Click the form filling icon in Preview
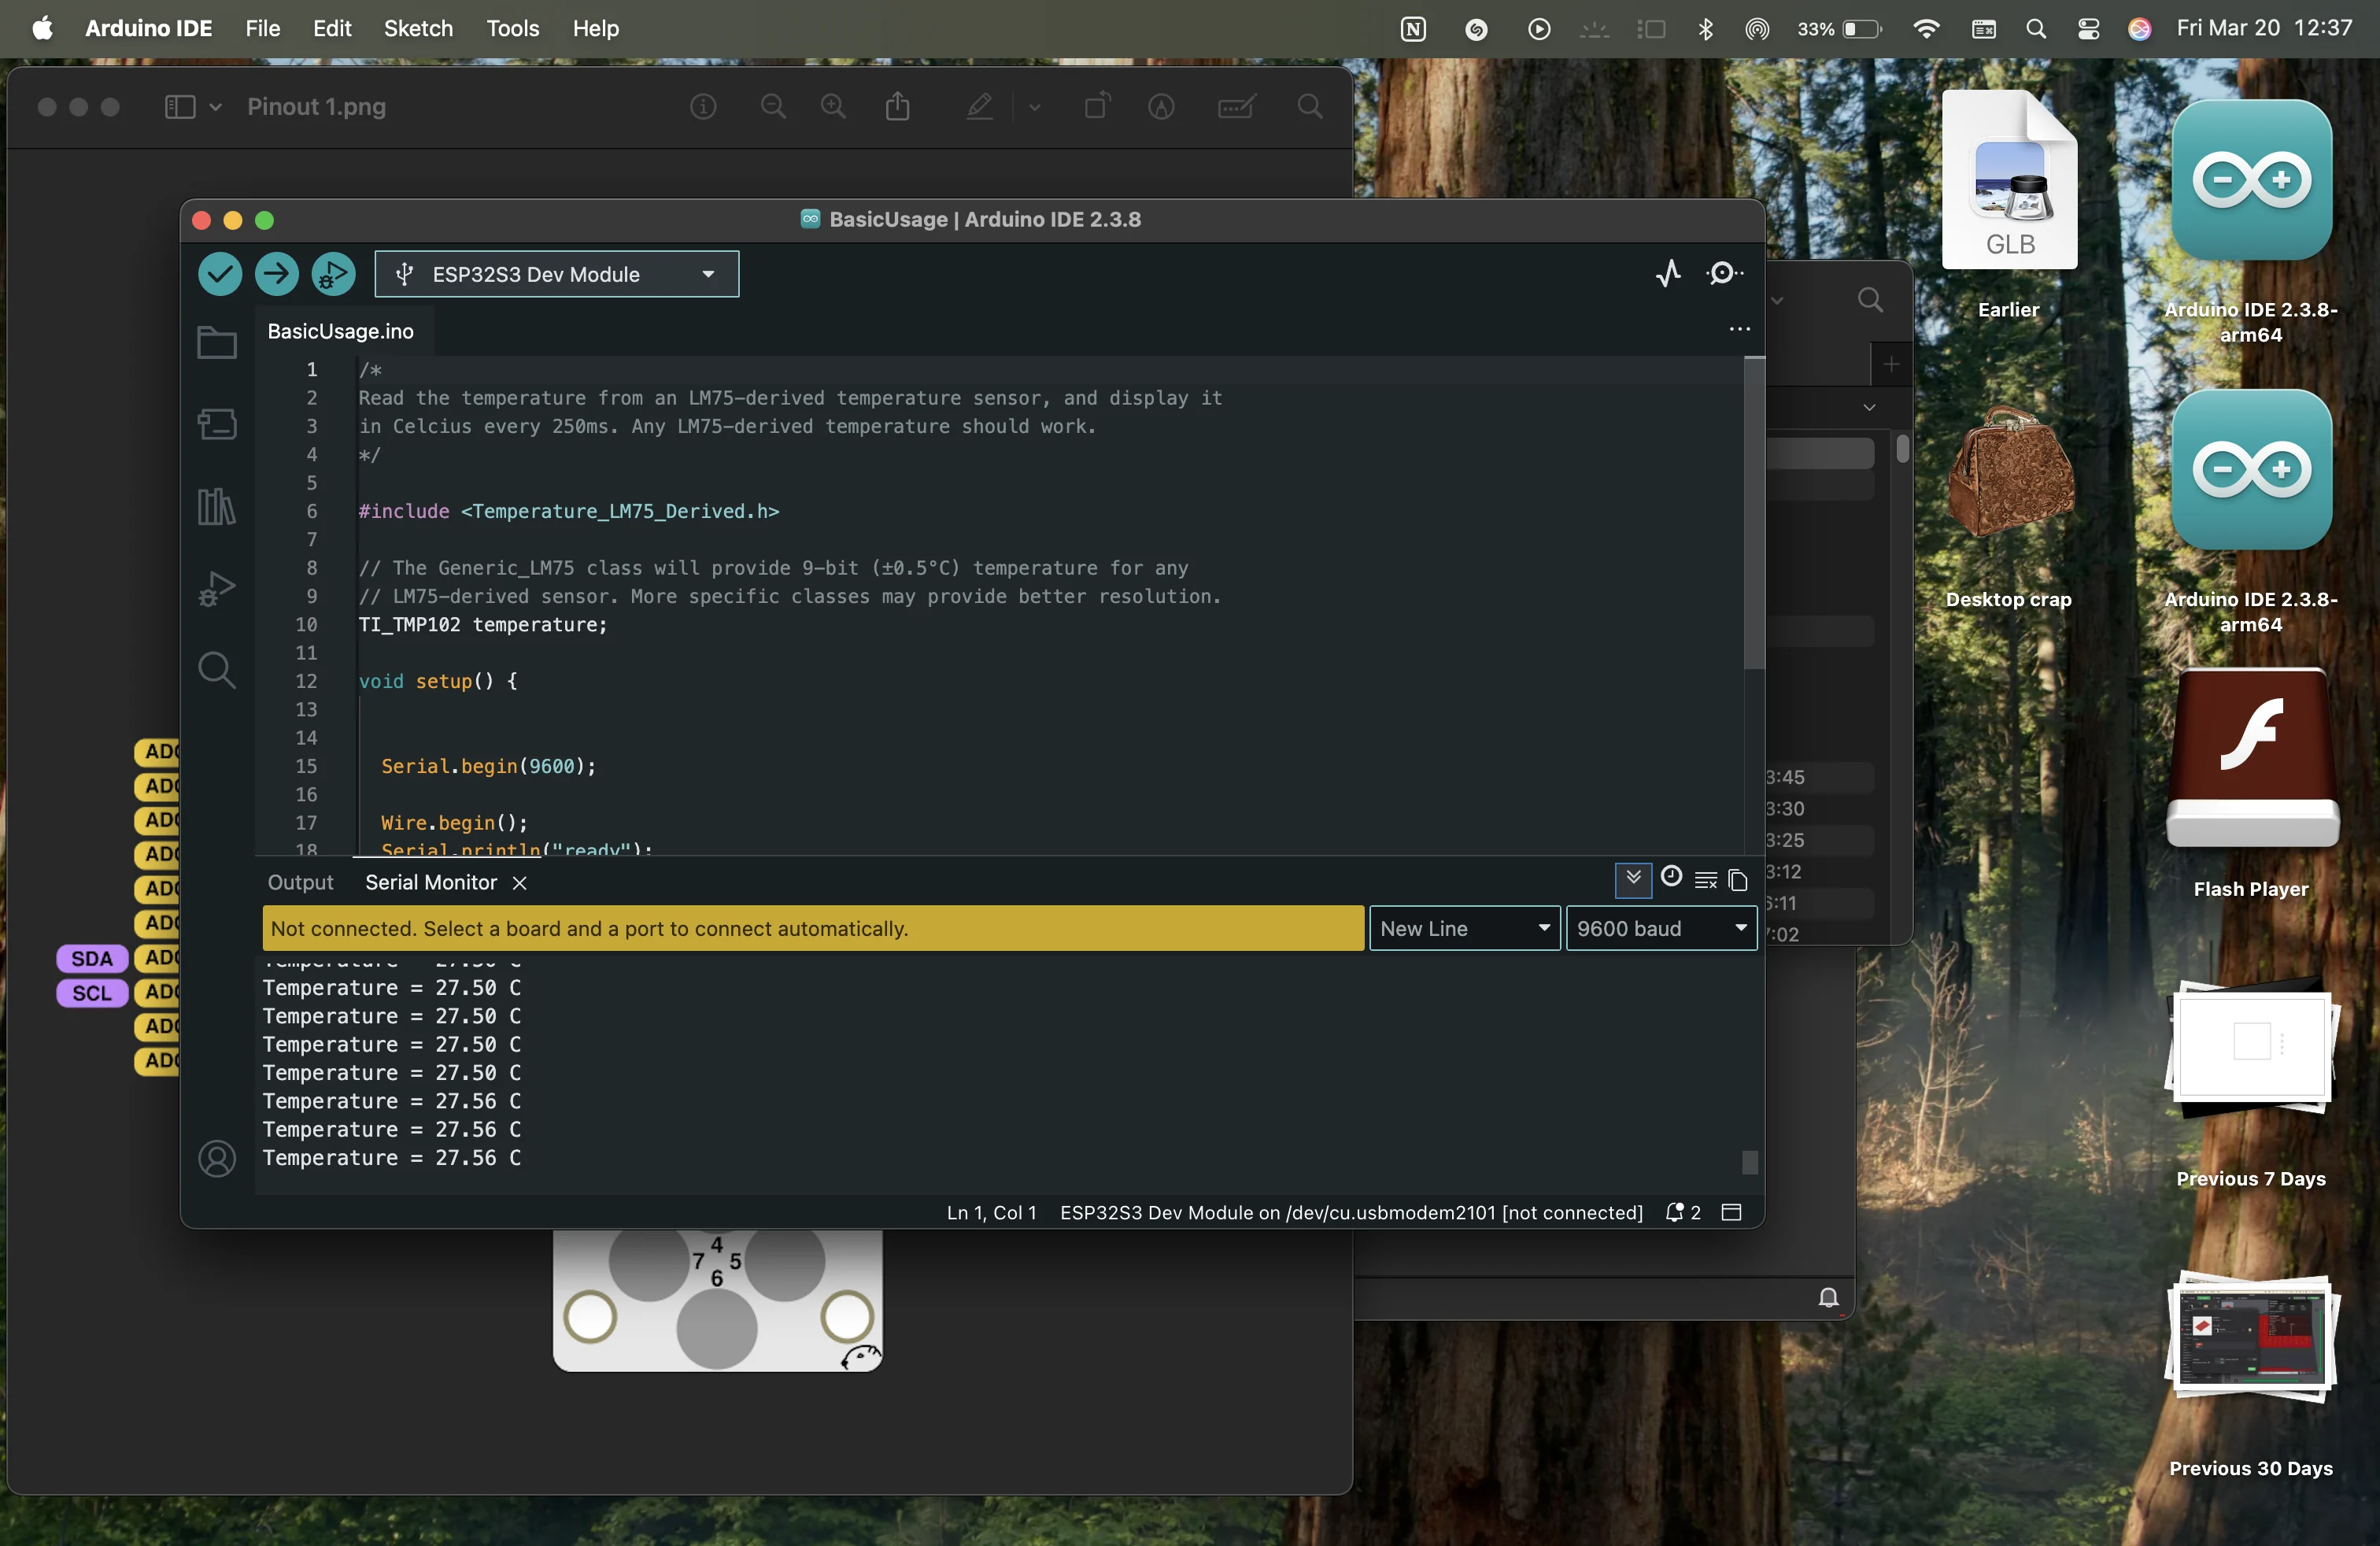Screen dimensions: 2380x1546 tap(1237, 106)
